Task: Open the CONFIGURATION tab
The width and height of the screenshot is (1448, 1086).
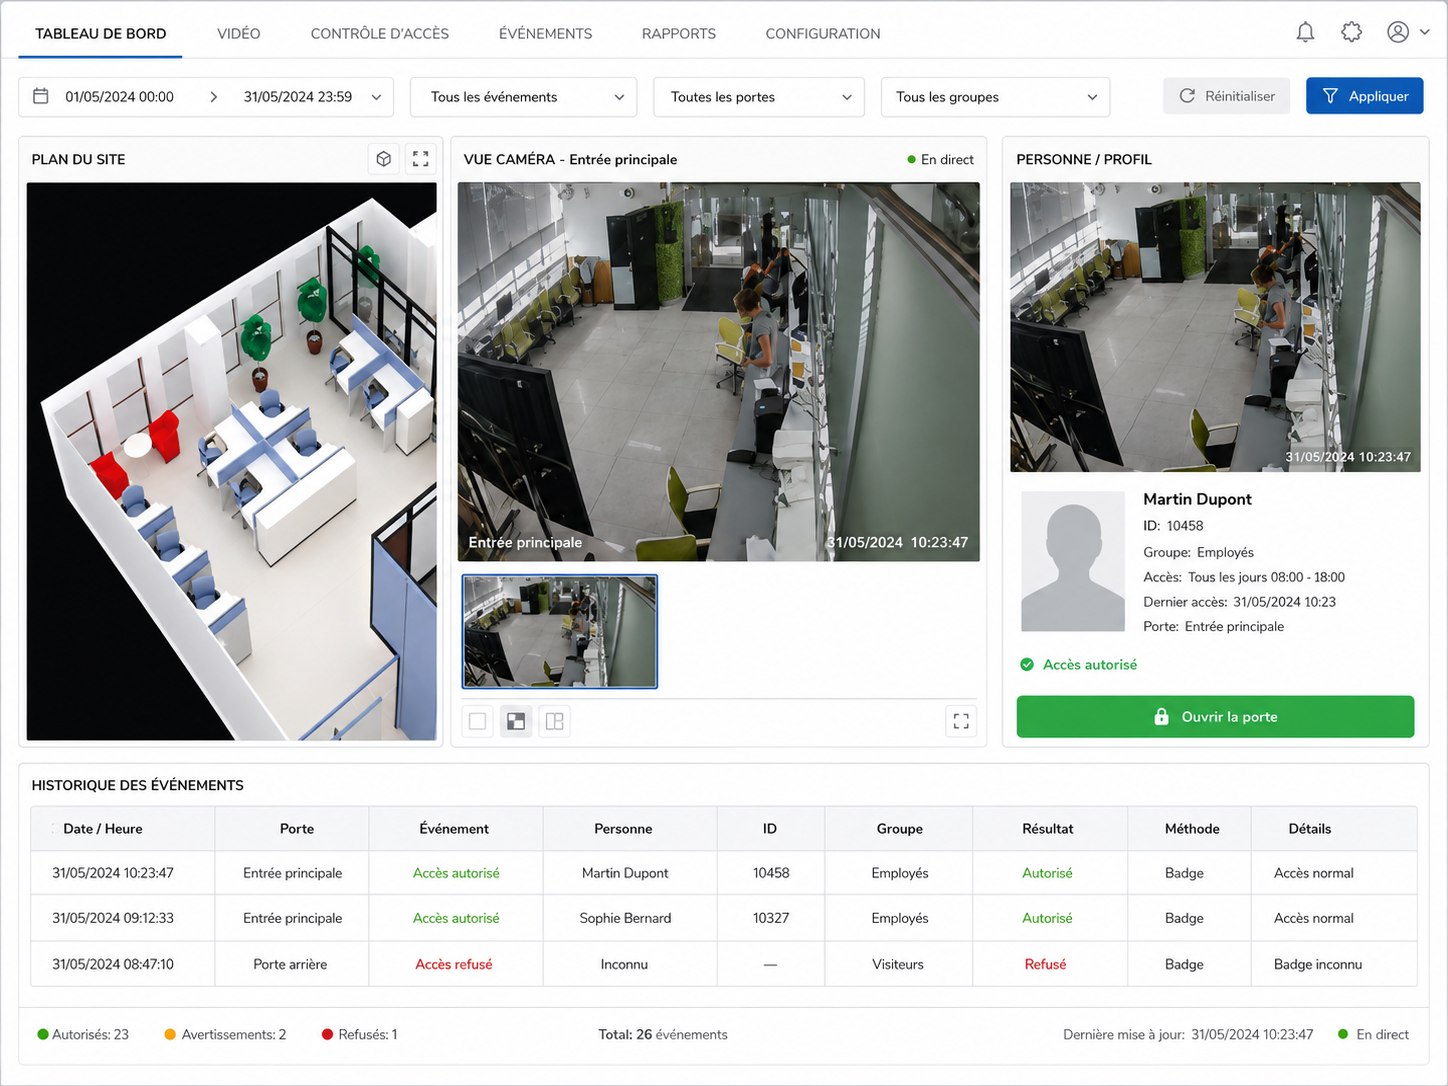Action: (x=823, y=33)
